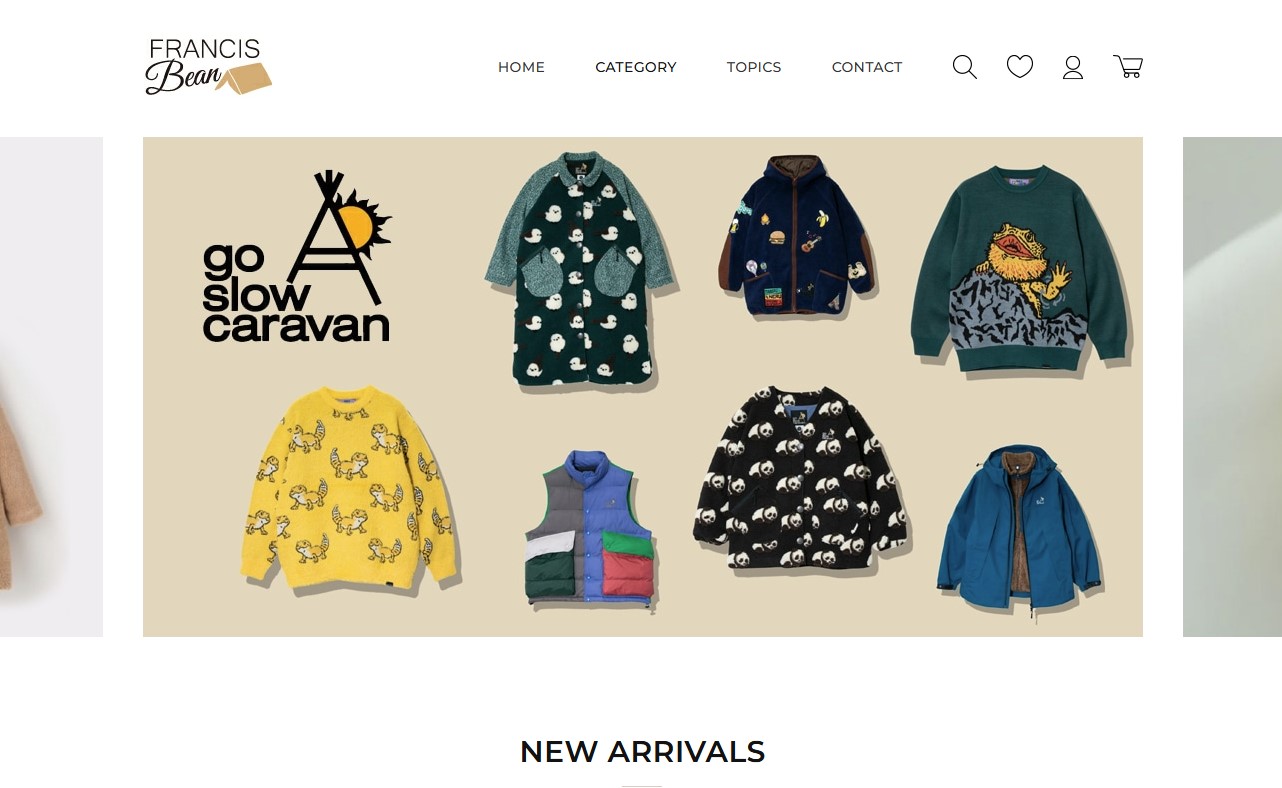
Task: Click the go slow caravan logo
Action: click(x=297, y=257)
